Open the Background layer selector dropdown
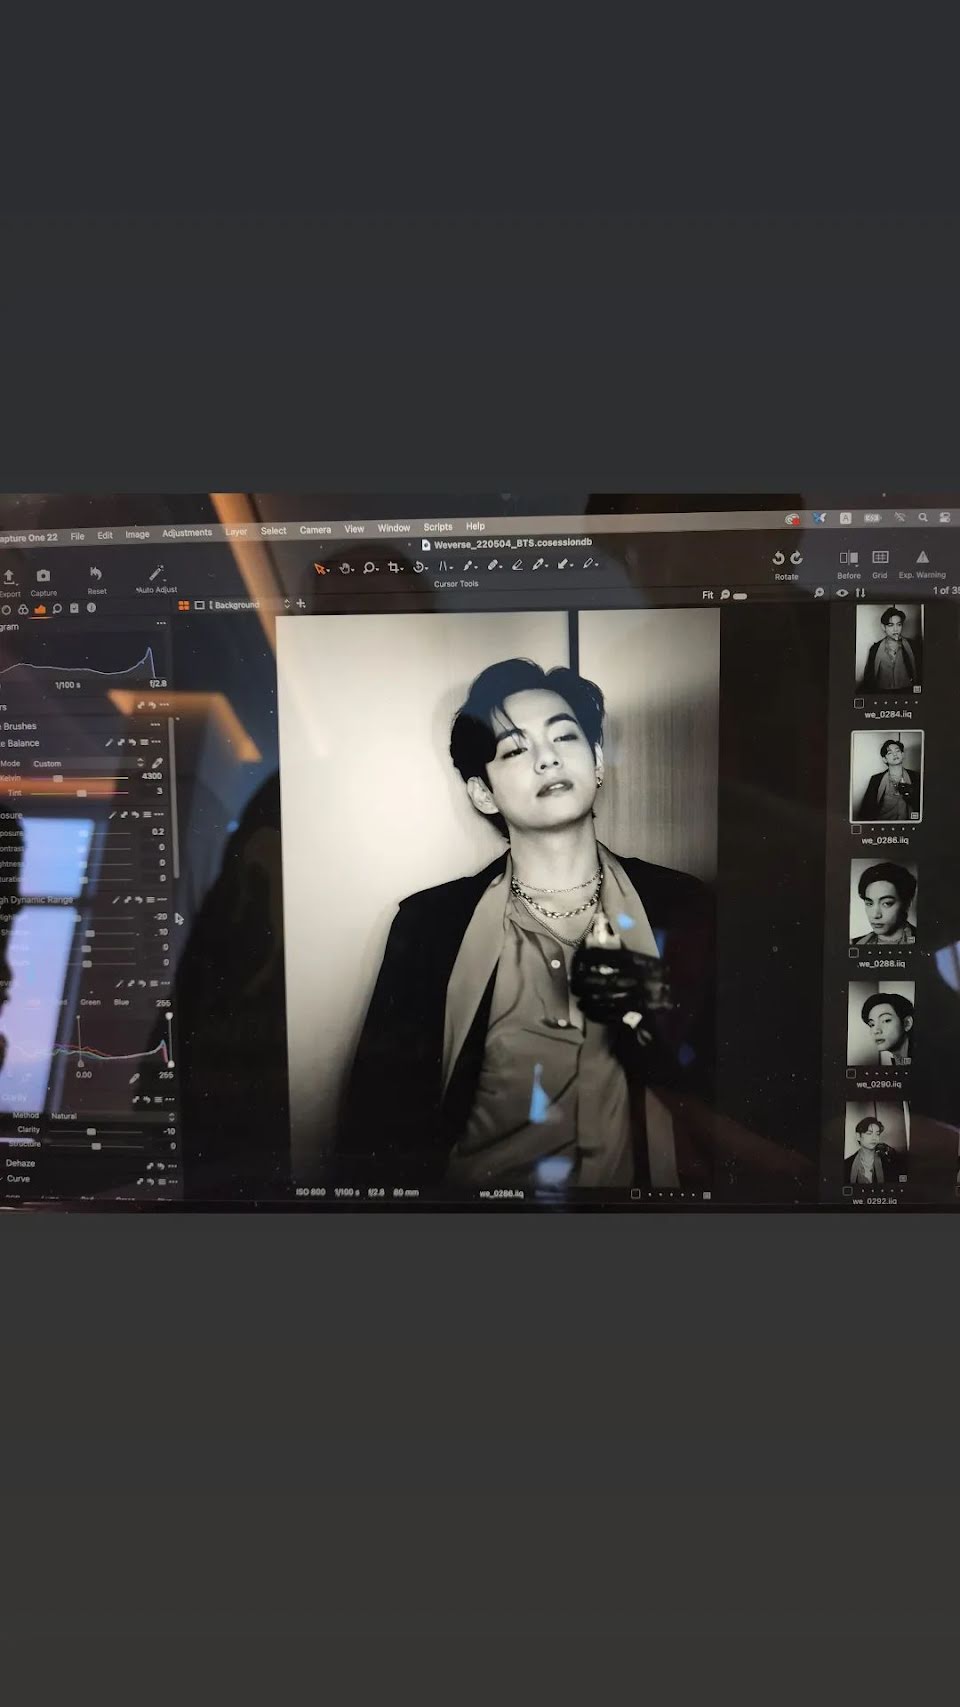Viewport: 960px width, 1707px height. (249, 604)
